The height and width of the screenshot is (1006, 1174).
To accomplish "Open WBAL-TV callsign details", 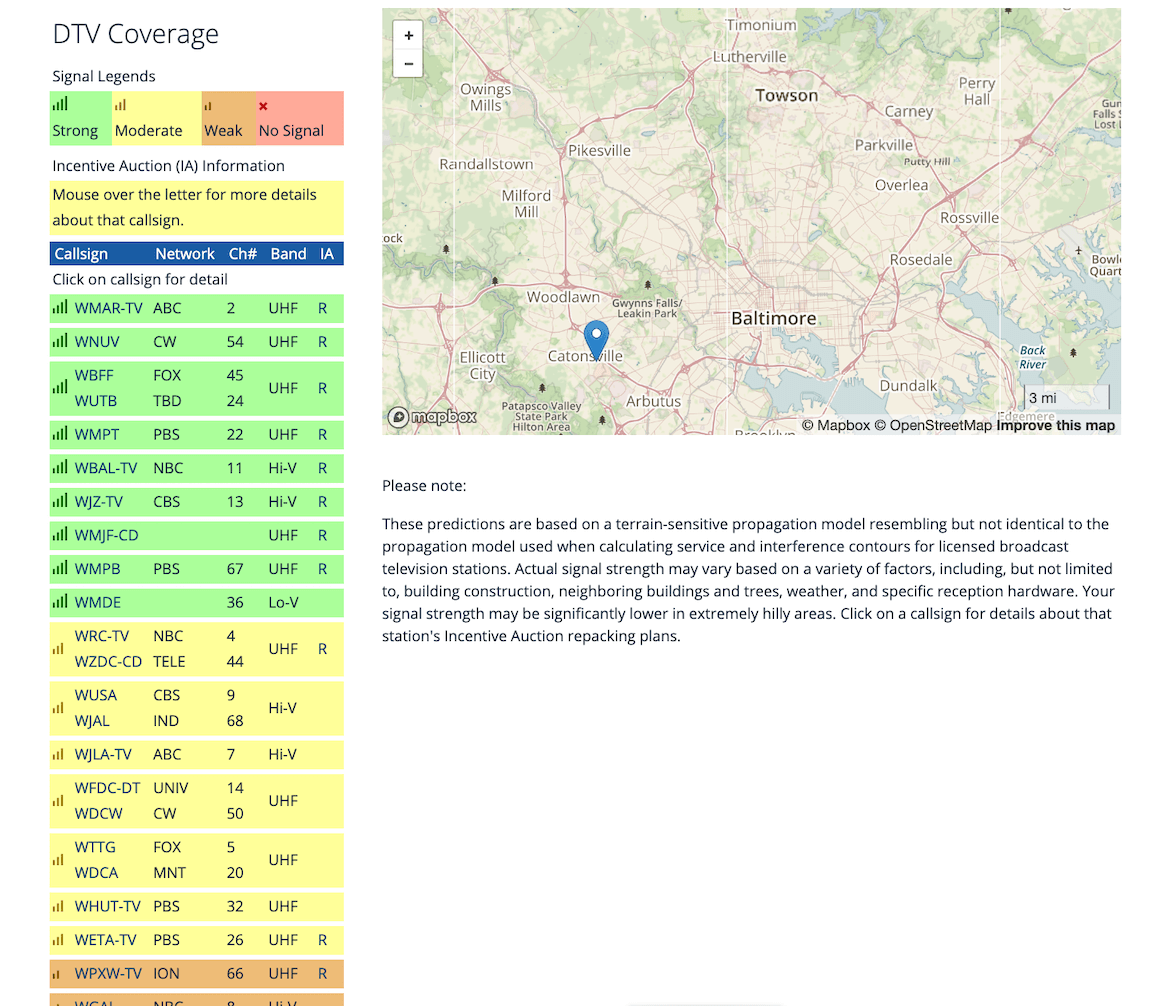I will [x=106, y=469].
